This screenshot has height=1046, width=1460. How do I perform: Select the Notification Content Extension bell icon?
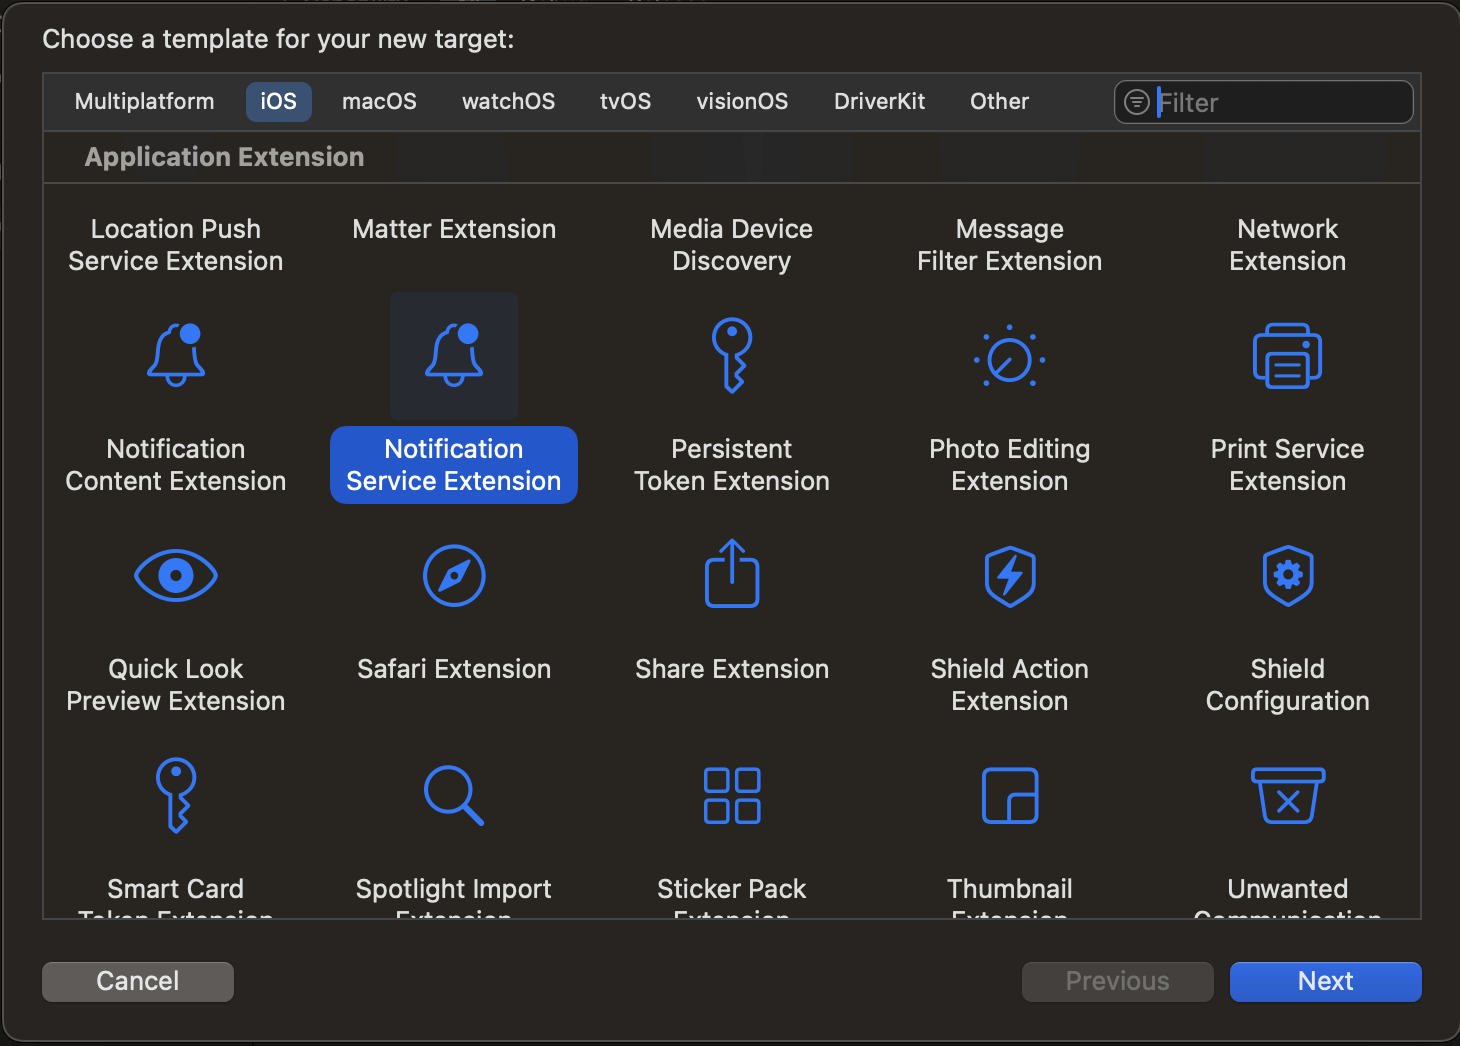[176, 355]
